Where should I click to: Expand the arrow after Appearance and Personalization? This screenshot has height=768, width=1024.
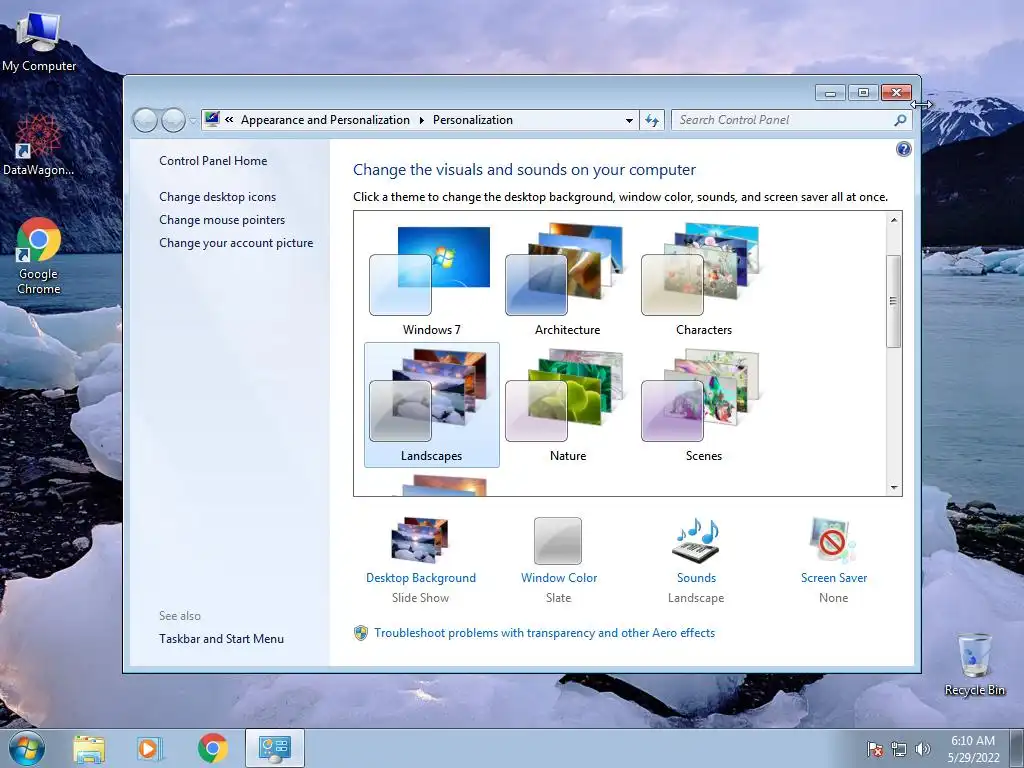421,120
